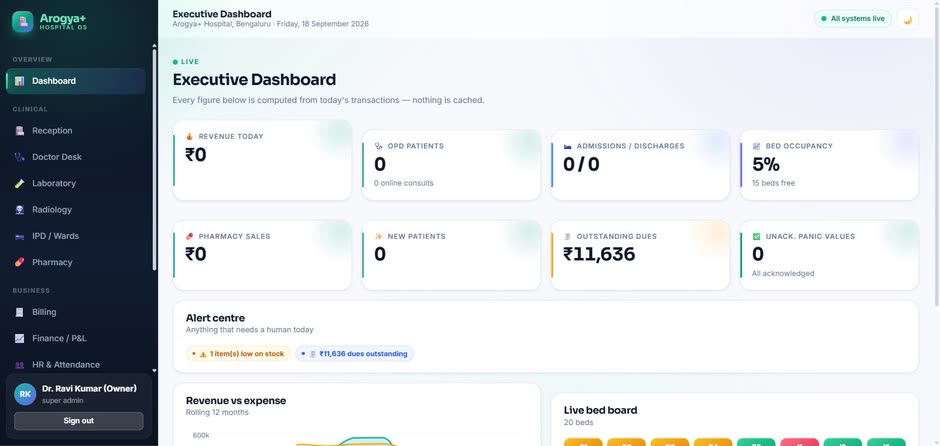Click the Bed Occupancy card icon
This screenshot has height=446, width=940.
click(757, 146)
